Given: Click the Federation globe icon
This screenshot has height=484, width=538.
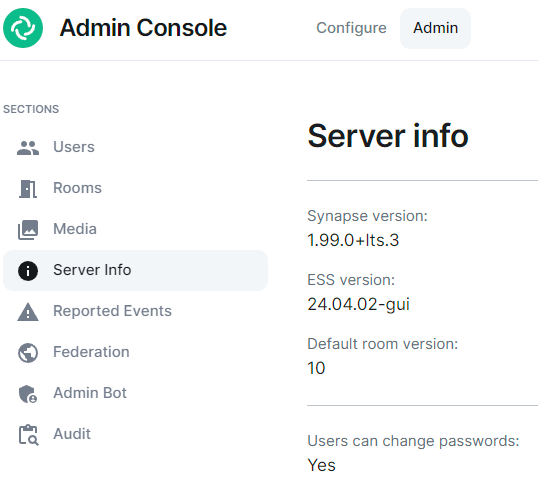Looking at the screenshot, I should (28, 353).
